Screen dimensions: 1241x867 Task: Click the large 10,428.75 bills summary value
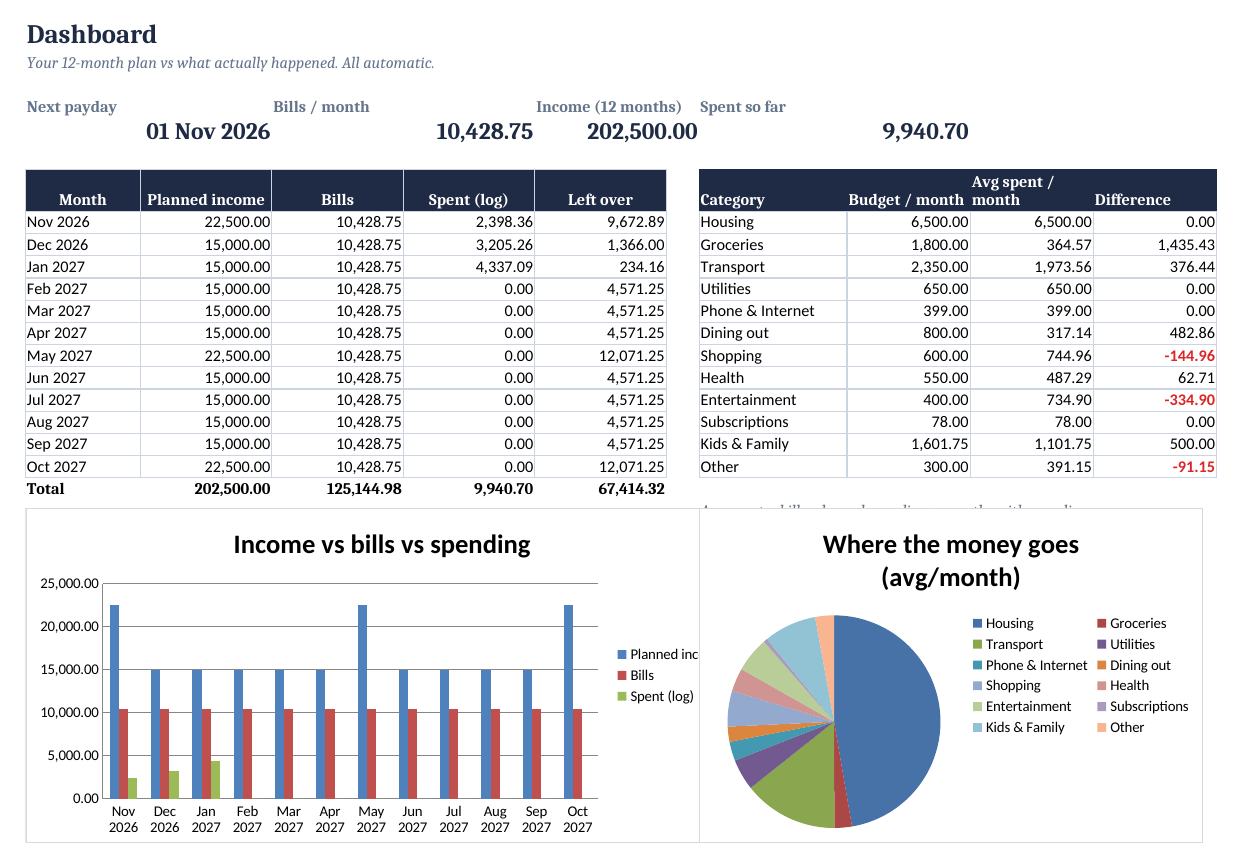tap(484, 131)
